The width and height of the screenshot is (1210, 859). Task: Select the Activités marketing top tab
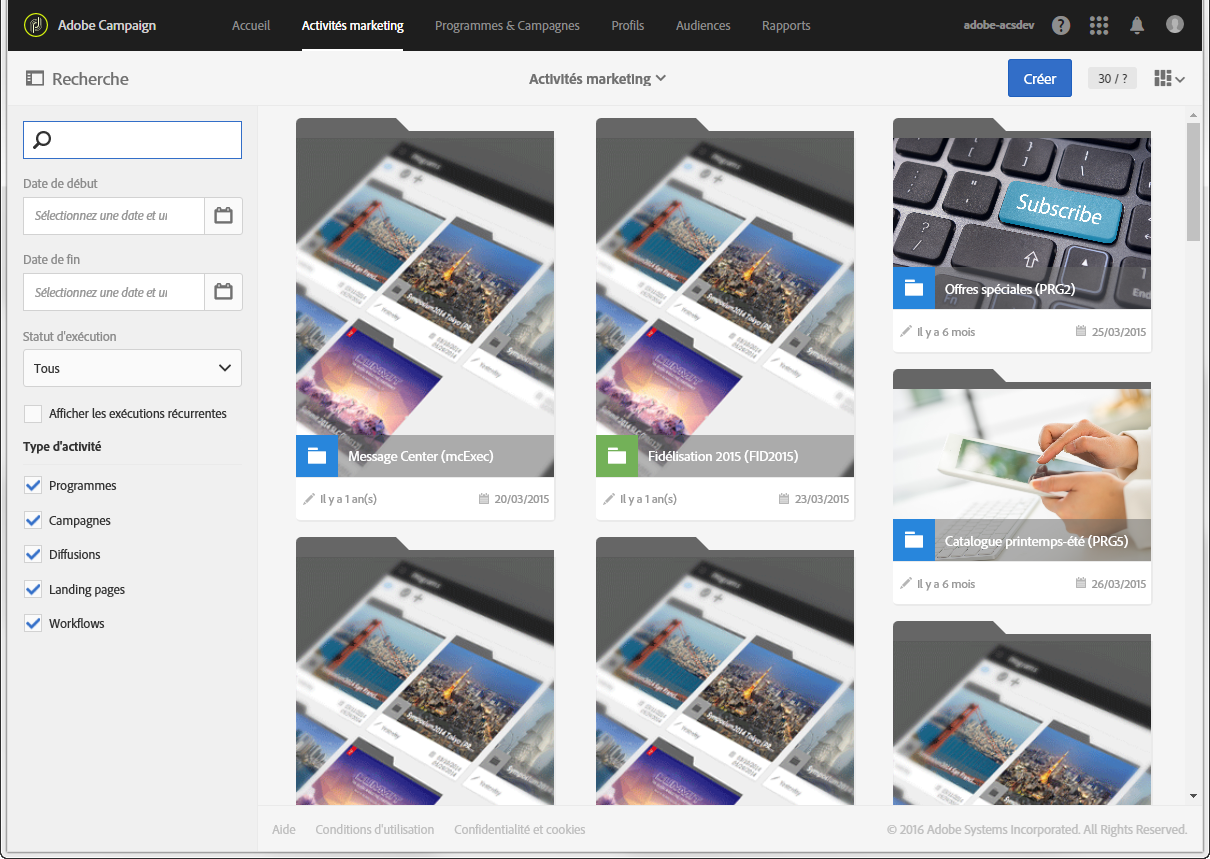(x=353, y=26)
